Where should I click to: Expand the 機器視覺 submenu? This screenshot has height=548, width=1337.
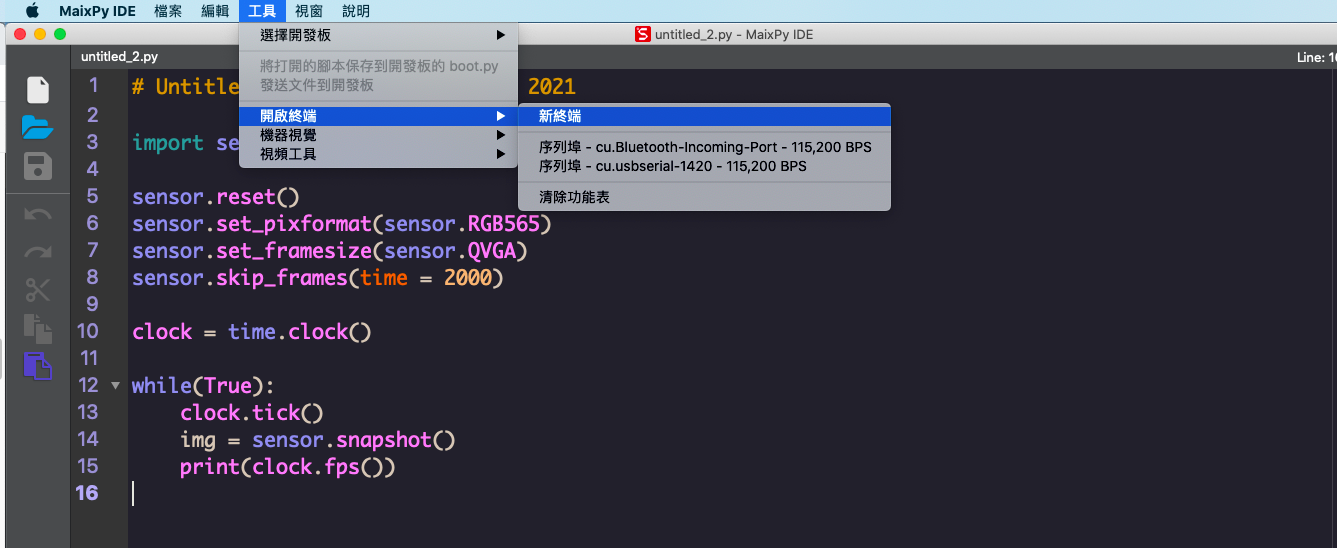(378, 135)
